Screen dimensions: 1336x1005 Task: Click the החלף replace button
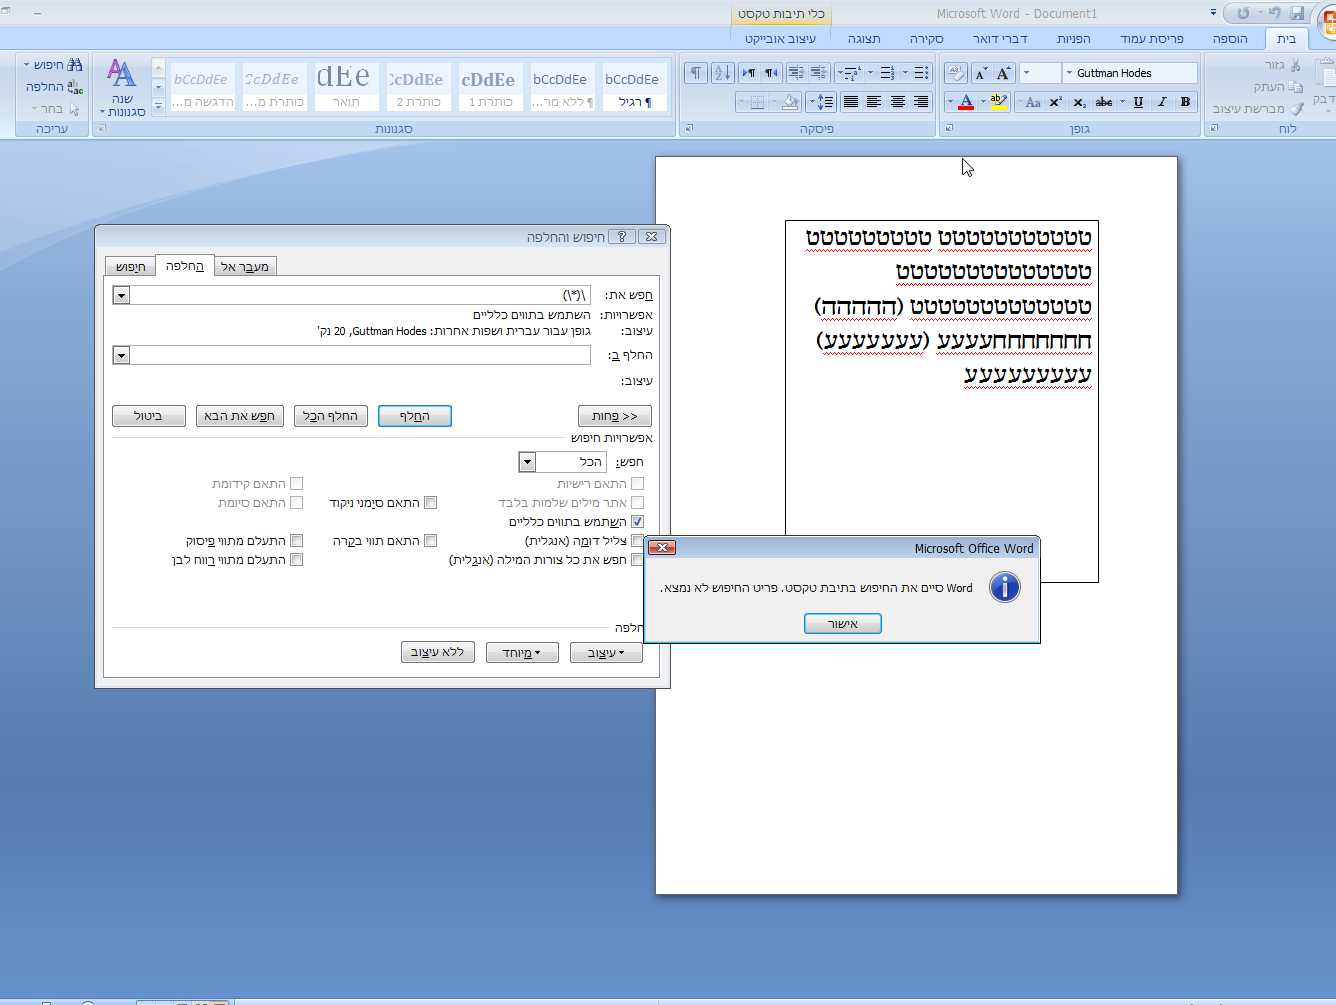pos(415,416)
